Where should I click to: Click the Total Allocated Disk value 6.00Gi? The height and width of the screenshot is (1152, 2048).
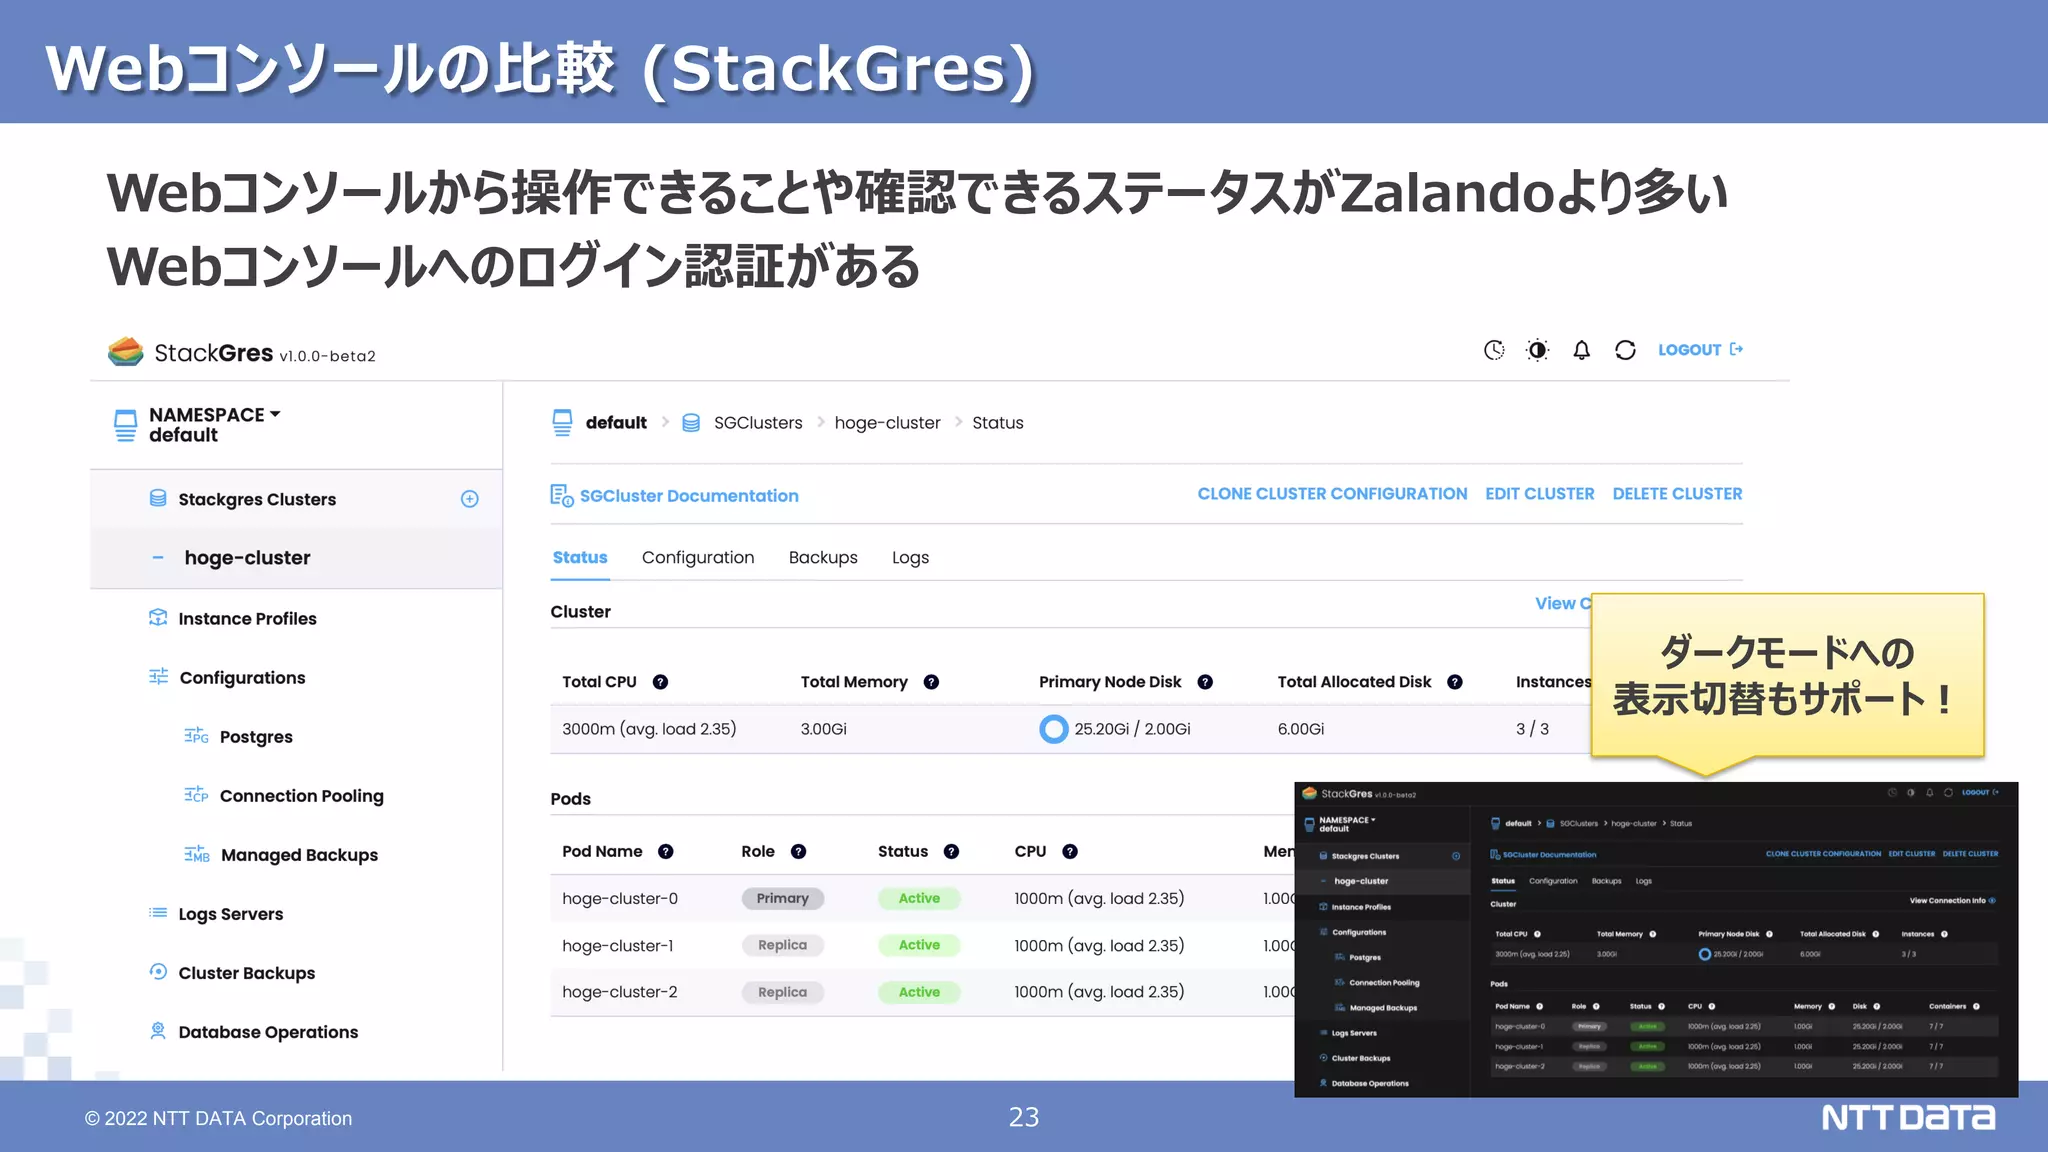click(x=1300, y=729)
